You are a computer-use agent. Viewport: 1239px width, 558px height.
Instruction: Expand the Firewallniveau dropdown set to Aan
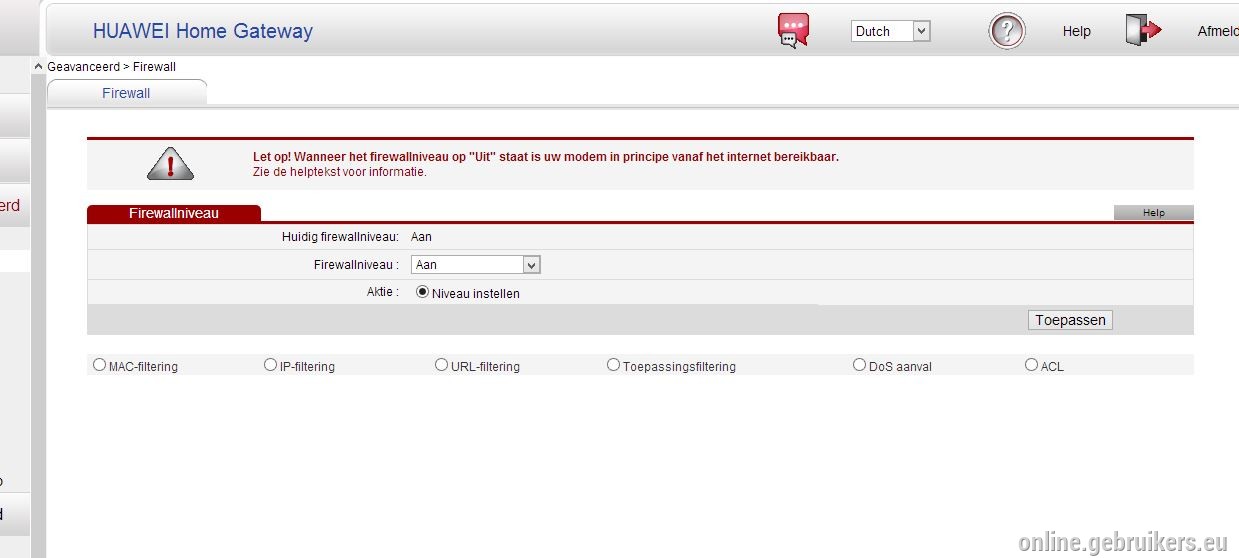click(x=476, y=265)
